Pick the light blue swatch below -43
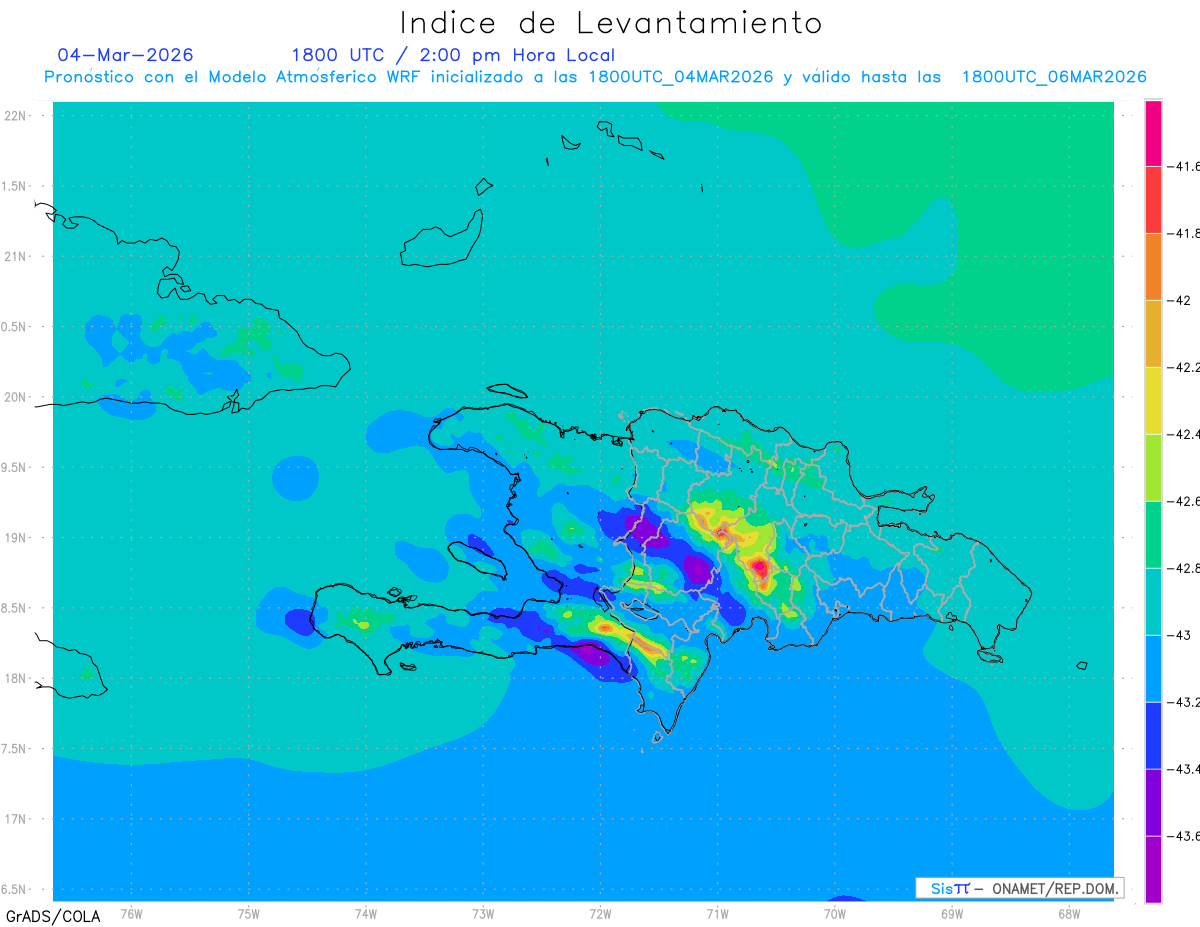The height and width of the screenshot is (927, 1200). (1153, 669)
